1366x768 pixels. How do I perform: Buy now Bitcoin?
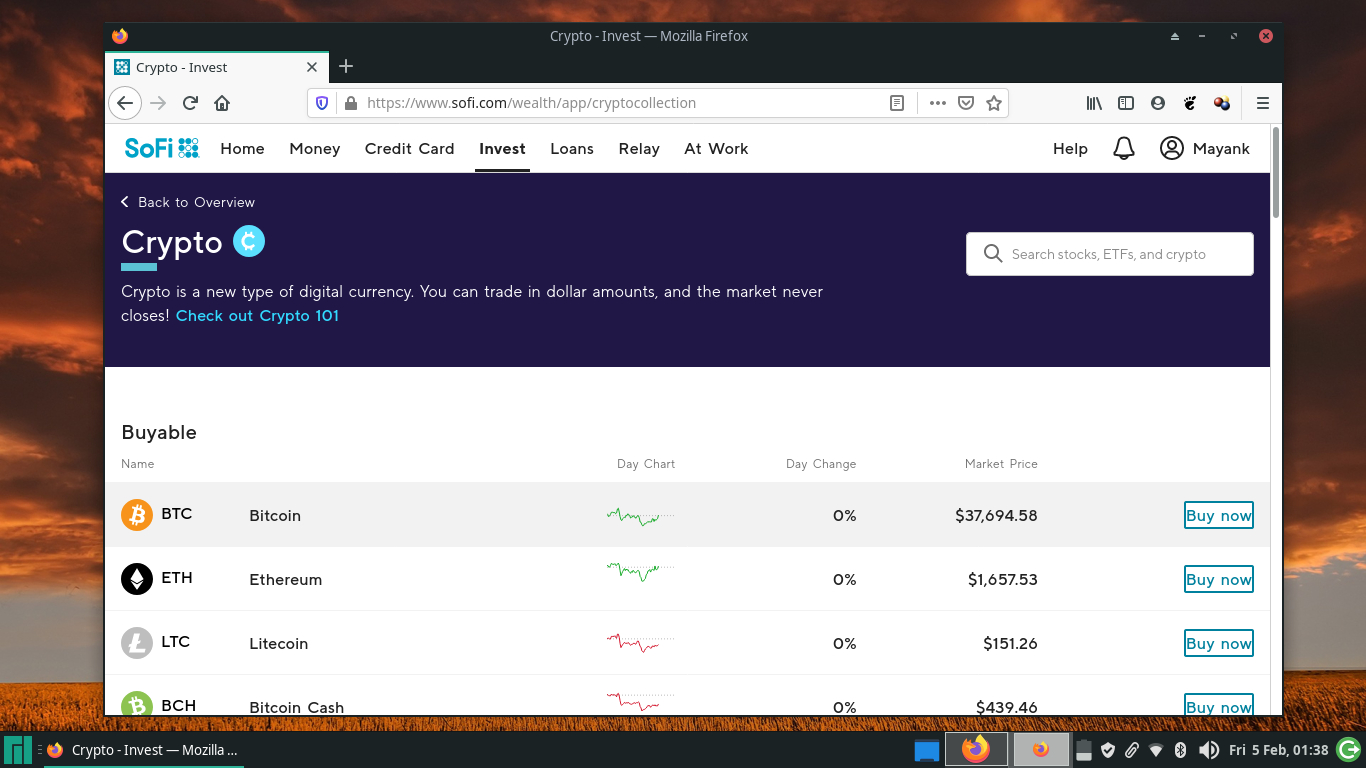(1218, 515)
